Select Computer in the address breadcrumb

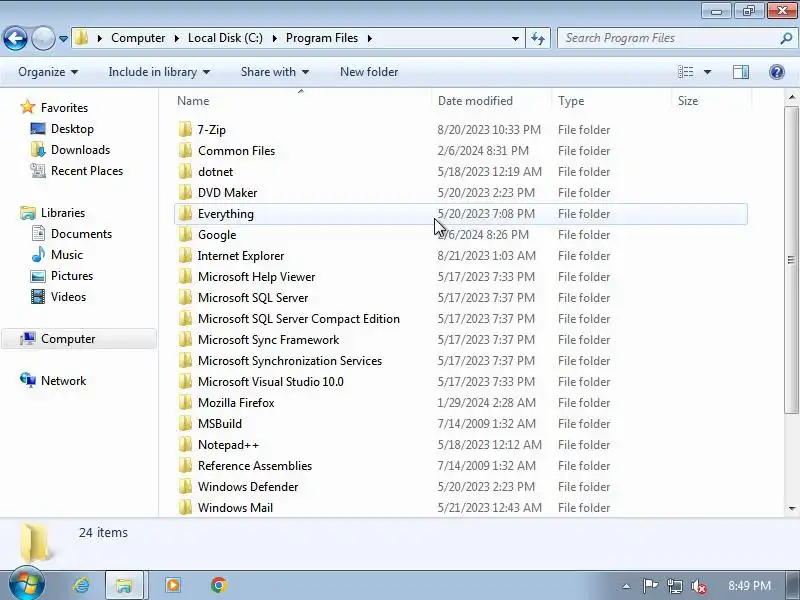138,38
